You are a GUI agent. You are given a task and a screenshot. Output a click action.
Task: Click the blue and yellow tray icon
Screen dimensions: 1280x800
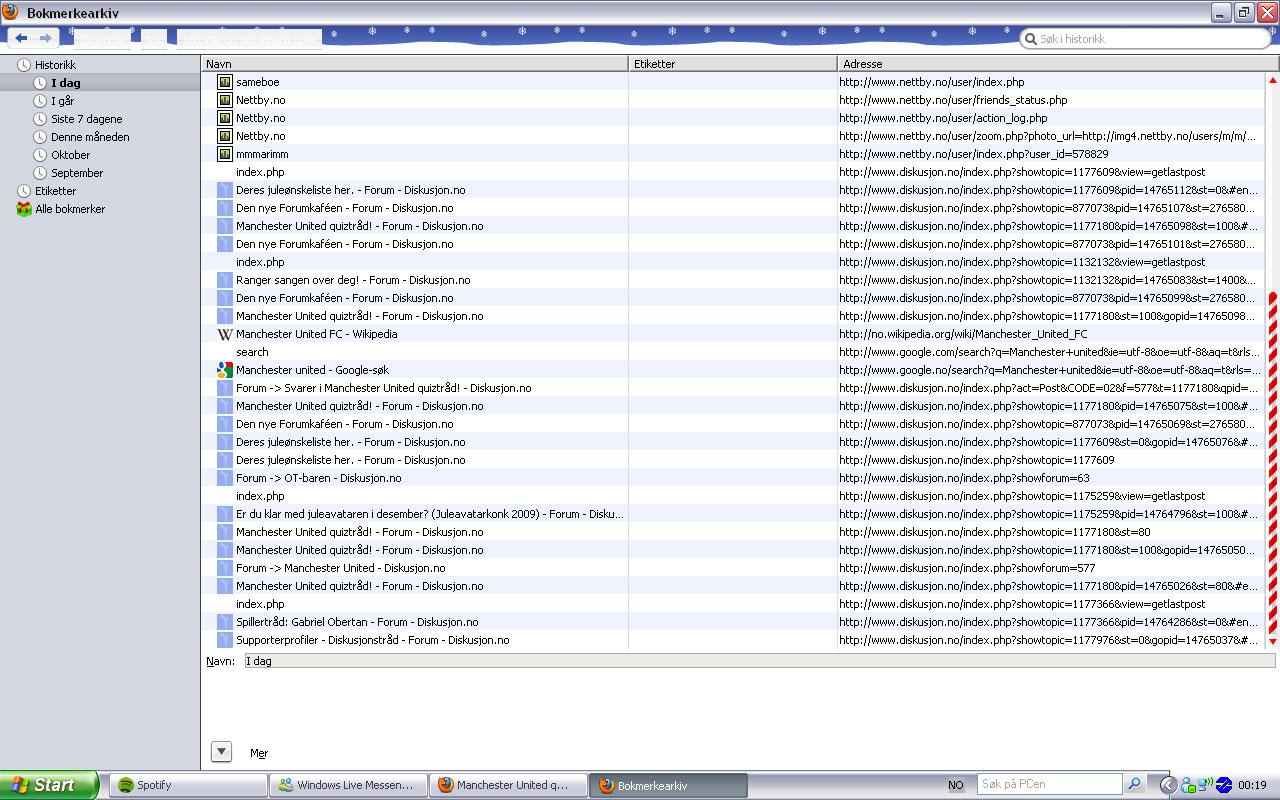[1223, 785]
